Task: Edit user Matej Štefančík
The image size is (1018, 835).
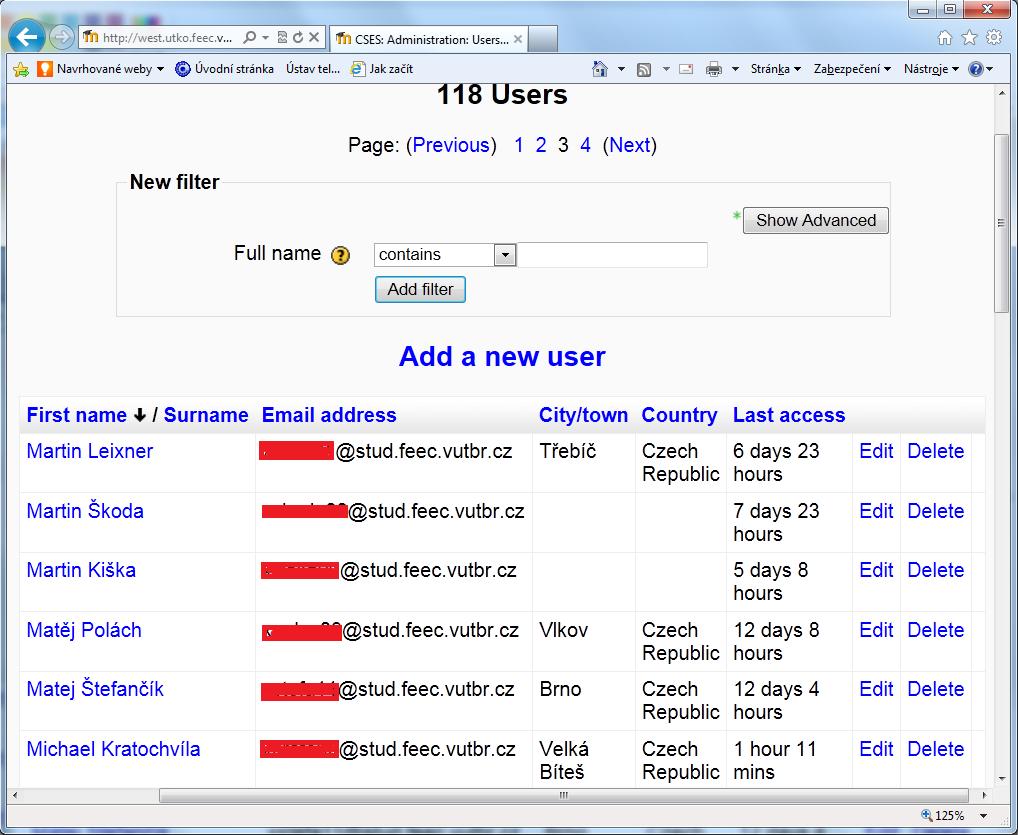Action: click(876, 689)
